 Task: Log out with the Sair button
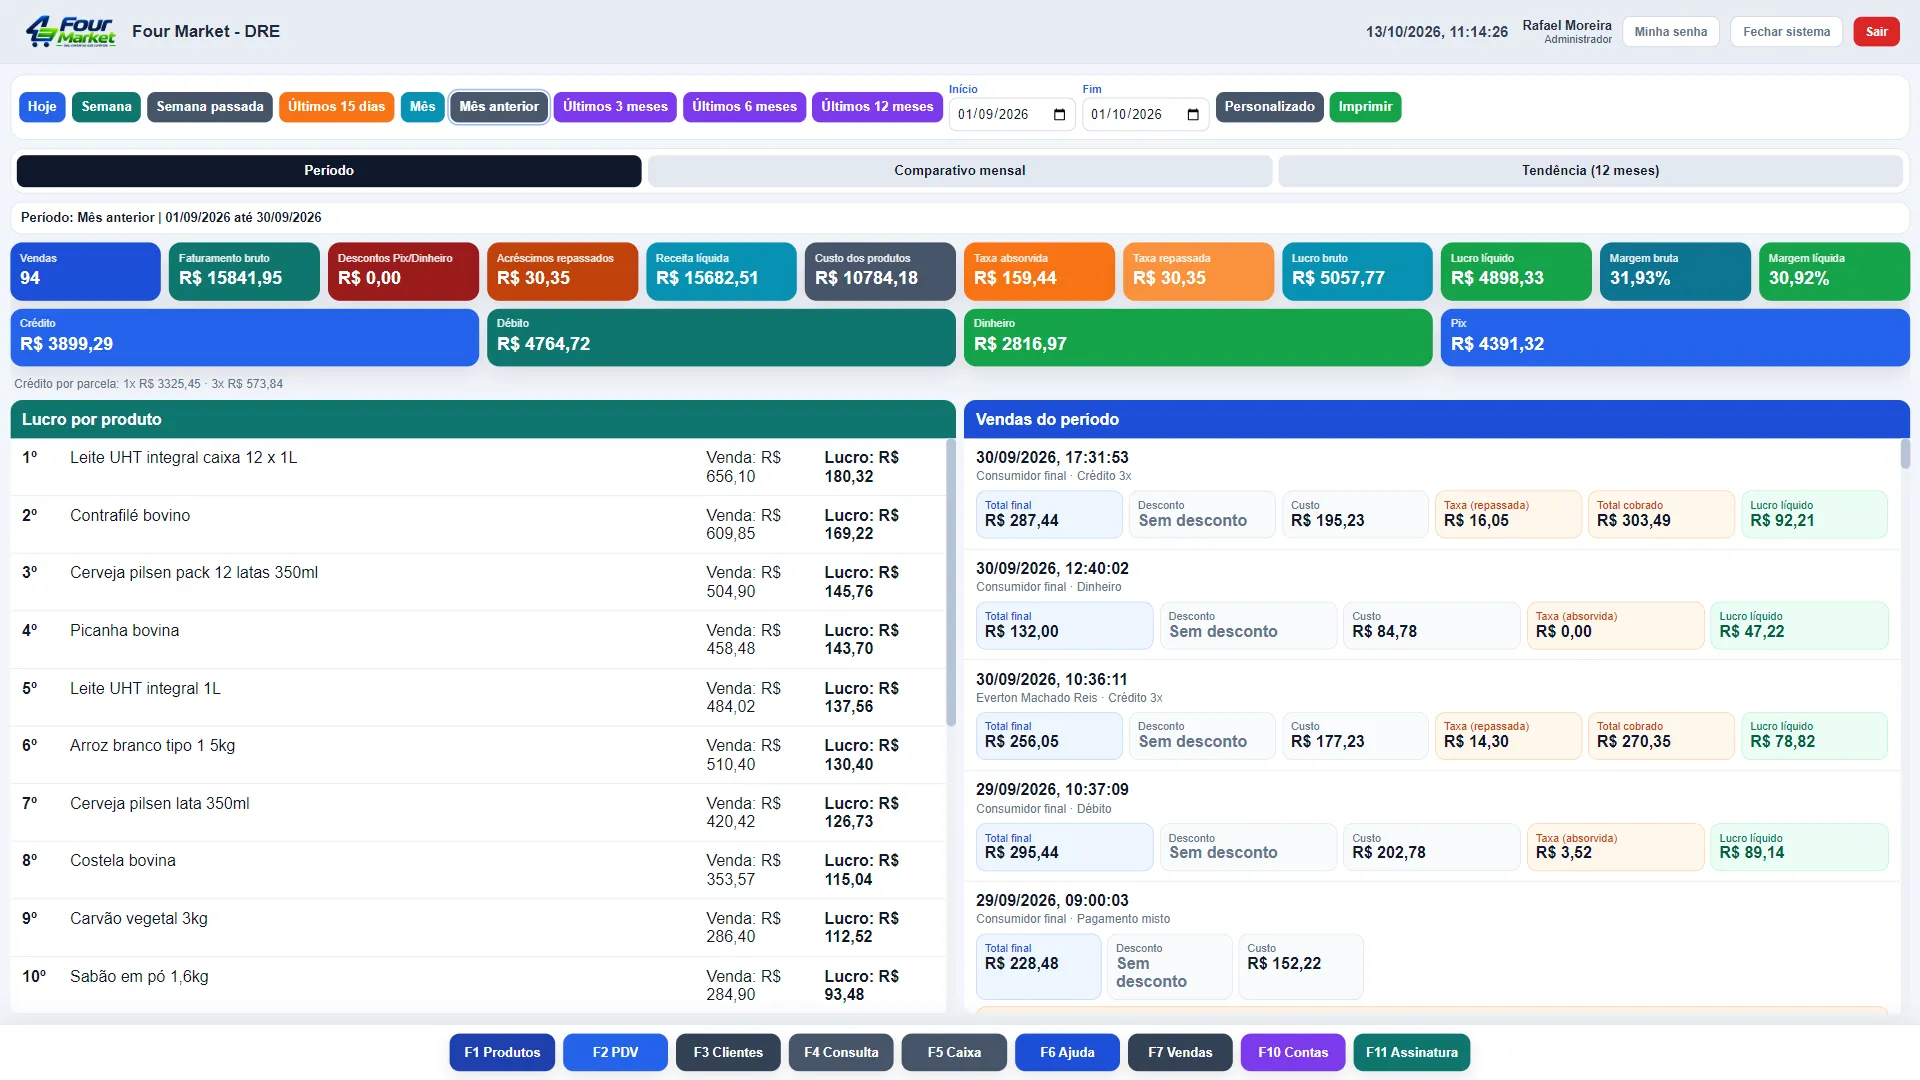[1877, 32]
